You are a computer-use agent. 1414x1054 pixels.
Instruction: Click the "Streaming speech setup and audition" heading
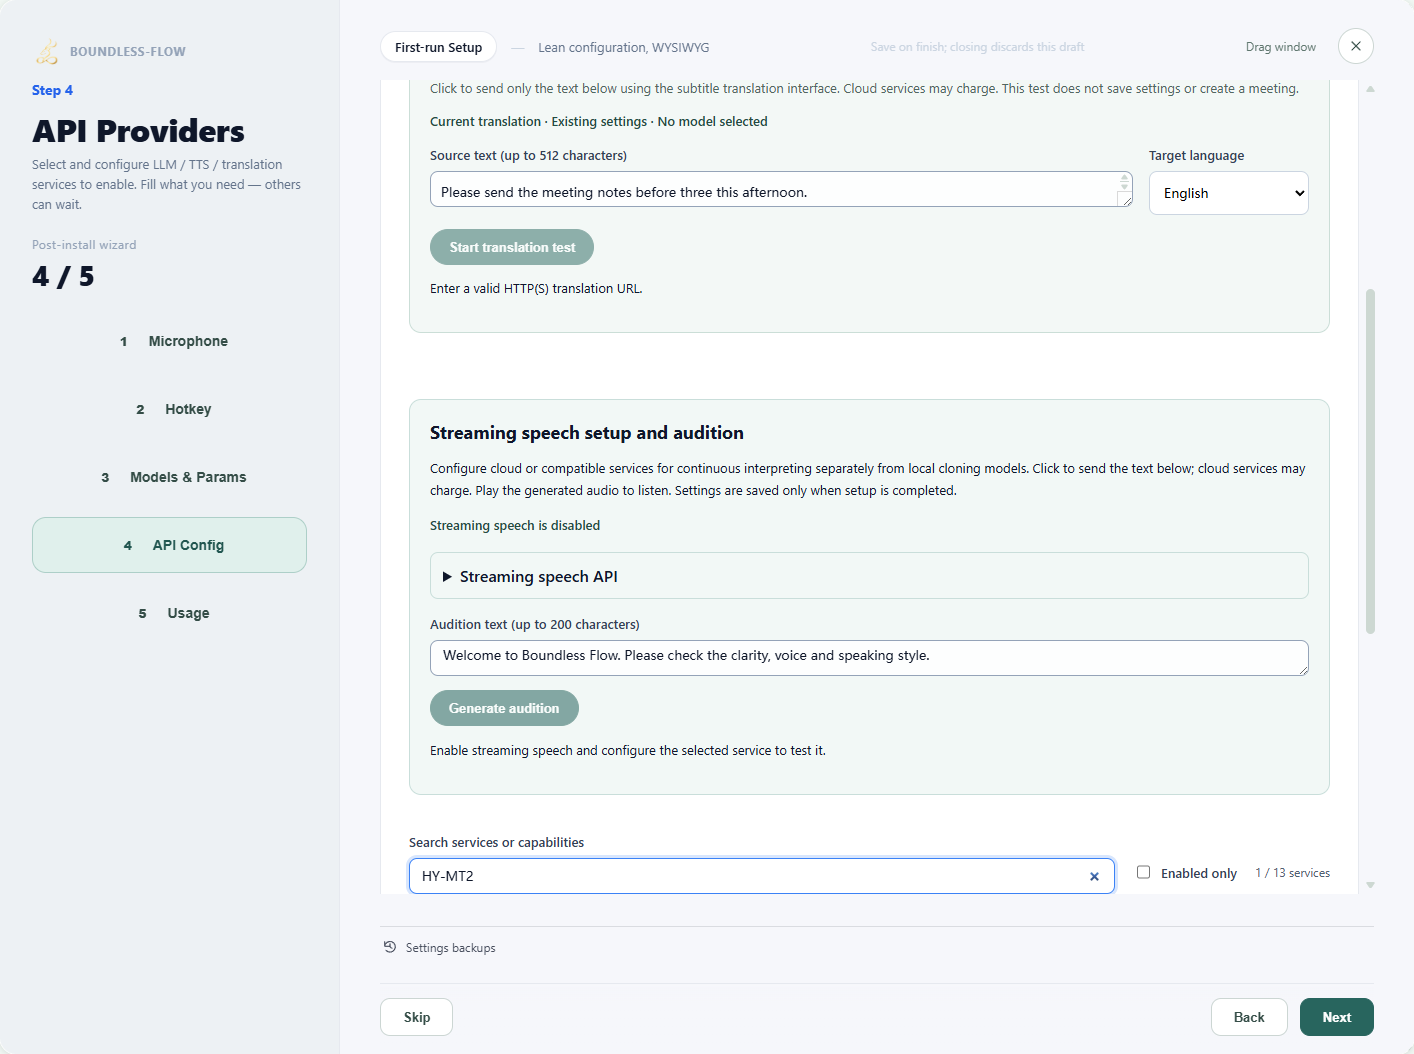(587, 433)
